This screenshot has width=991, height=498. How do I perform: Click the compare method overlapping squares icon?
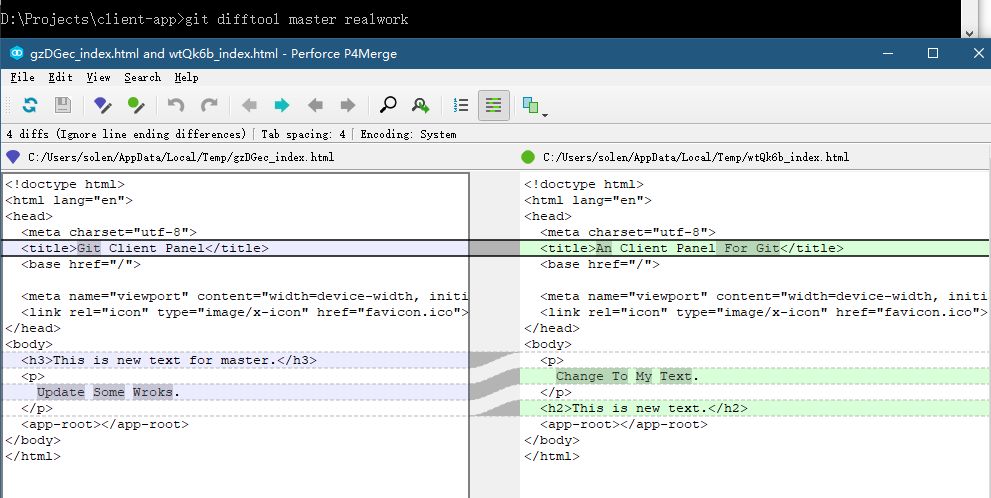click(530, 105)
